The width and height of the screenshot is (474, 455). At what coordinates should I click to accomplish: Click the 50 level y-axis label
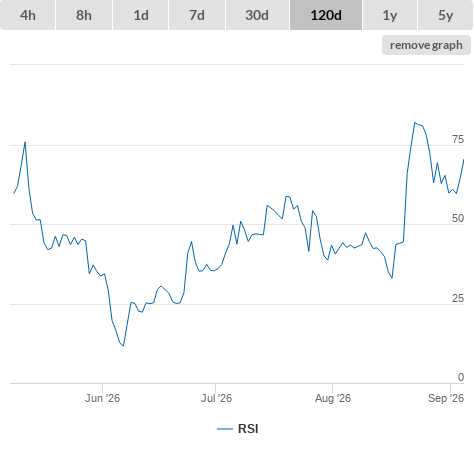coord(458,218)
